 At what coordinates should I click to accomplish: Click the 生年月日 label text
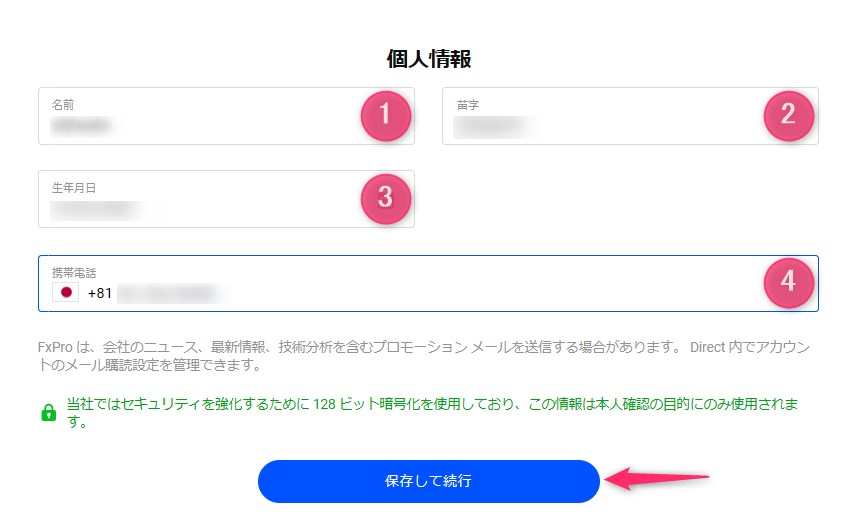pyautogui.click(x=74, y=187)
